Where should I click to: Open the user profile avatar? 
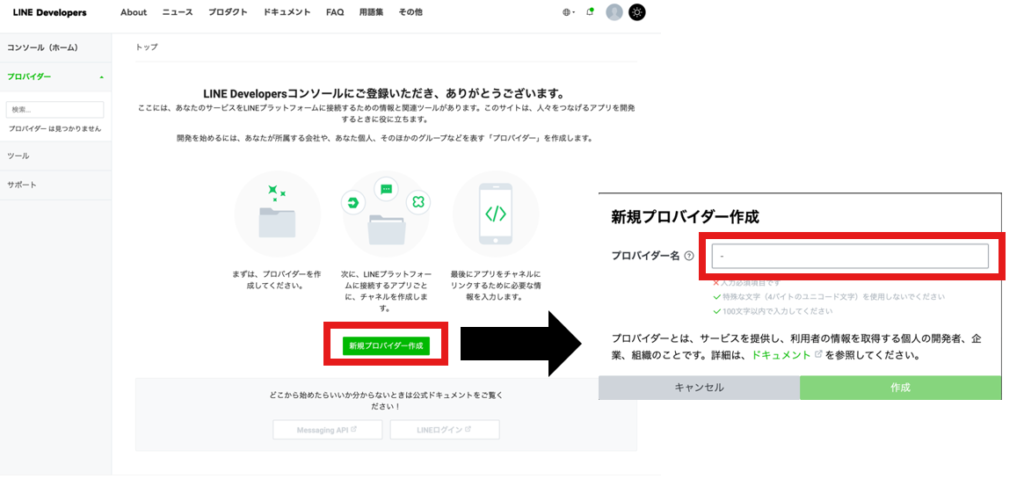pos(614,13)
